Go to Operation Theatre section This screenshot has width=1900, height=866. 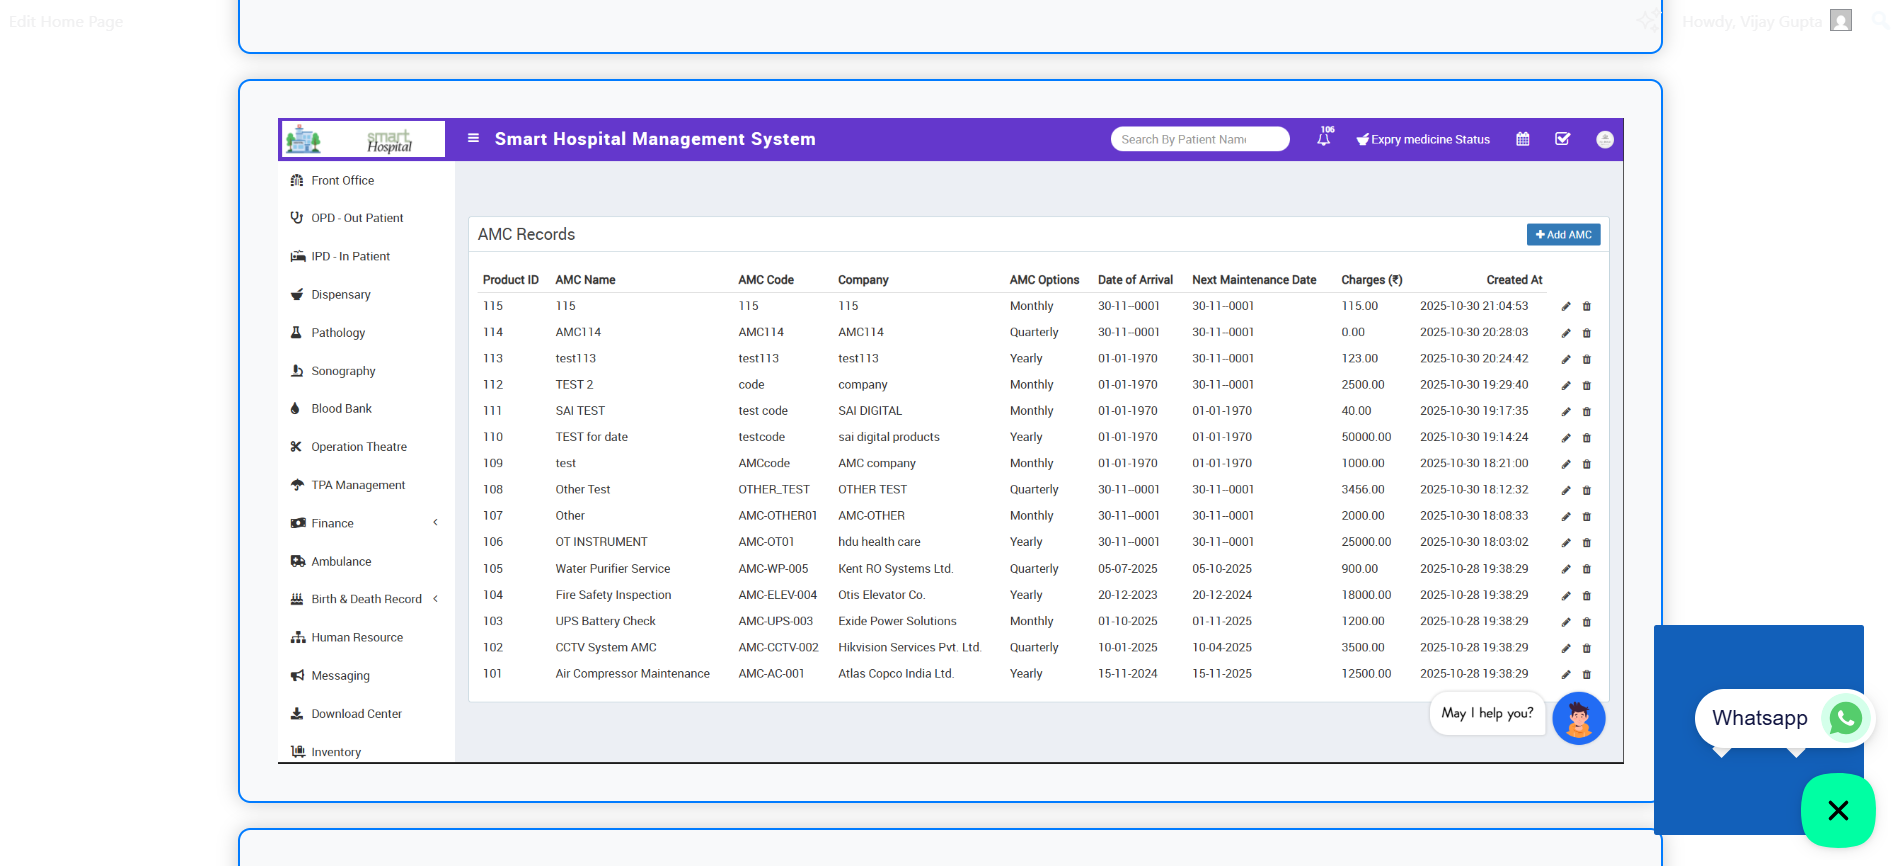tap(358, 447)
